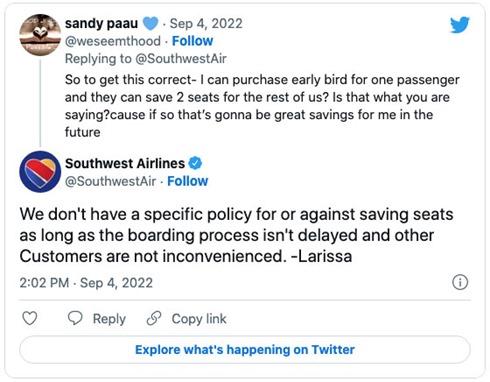Click Explore what's happening on Twitter
The width and height of the screenshot is (490, 382).
[245, 350]
